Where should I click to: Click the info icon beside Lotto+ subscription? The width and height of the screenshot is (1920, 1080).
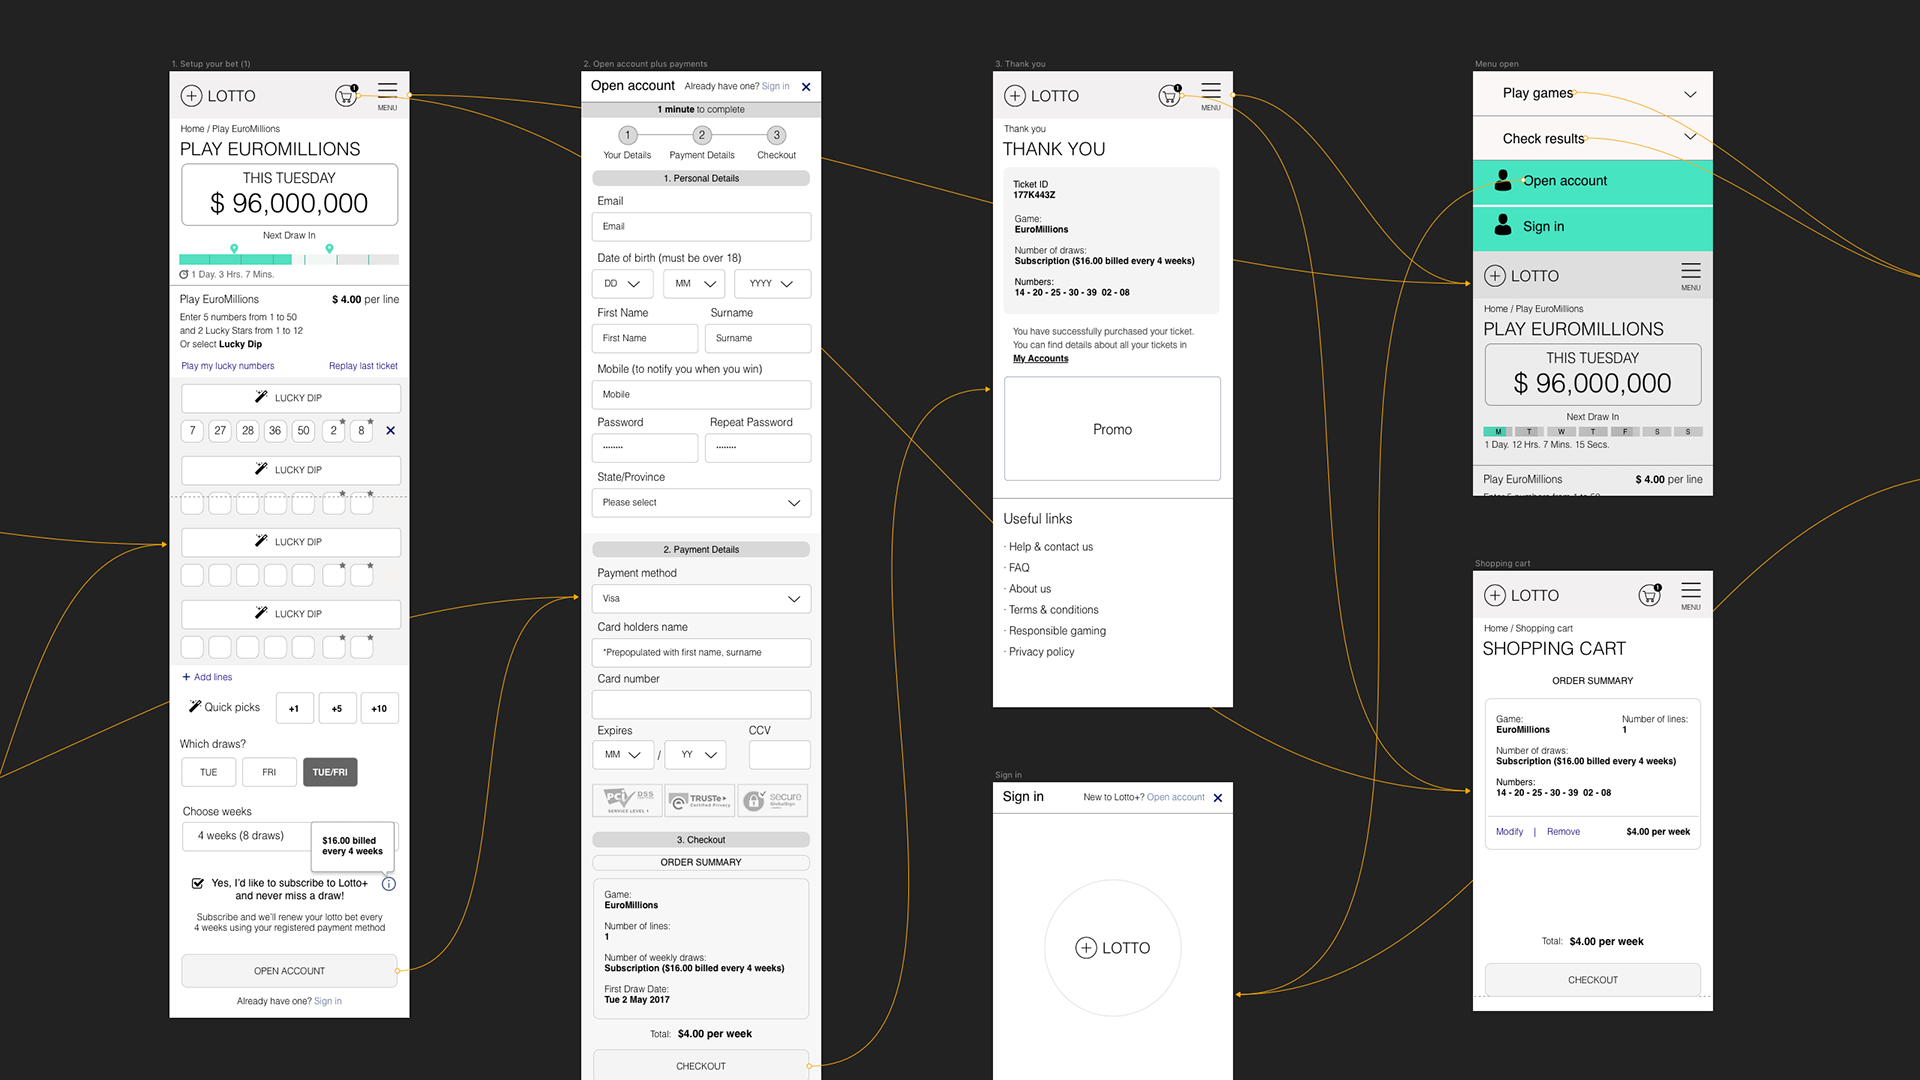389,884
